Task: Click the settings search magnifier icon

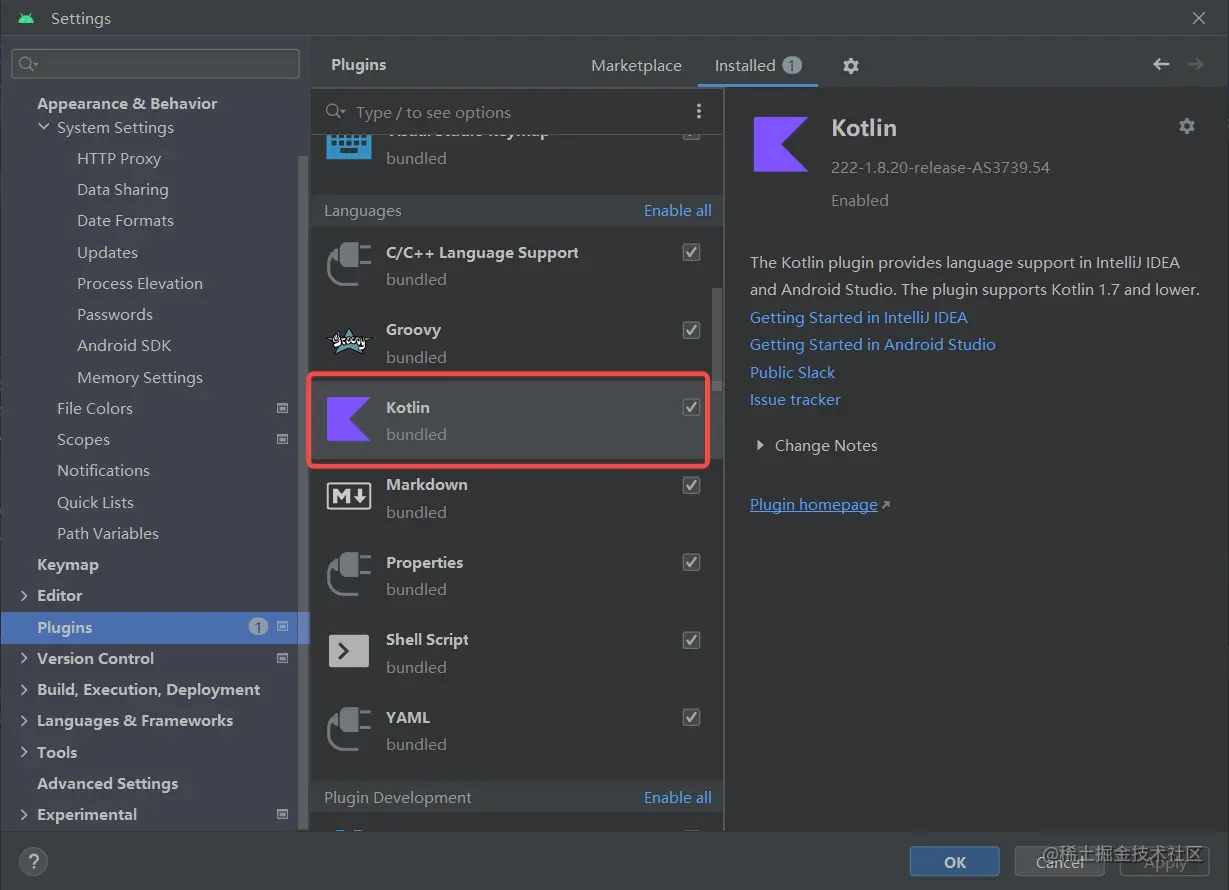Action: (27, 64)
